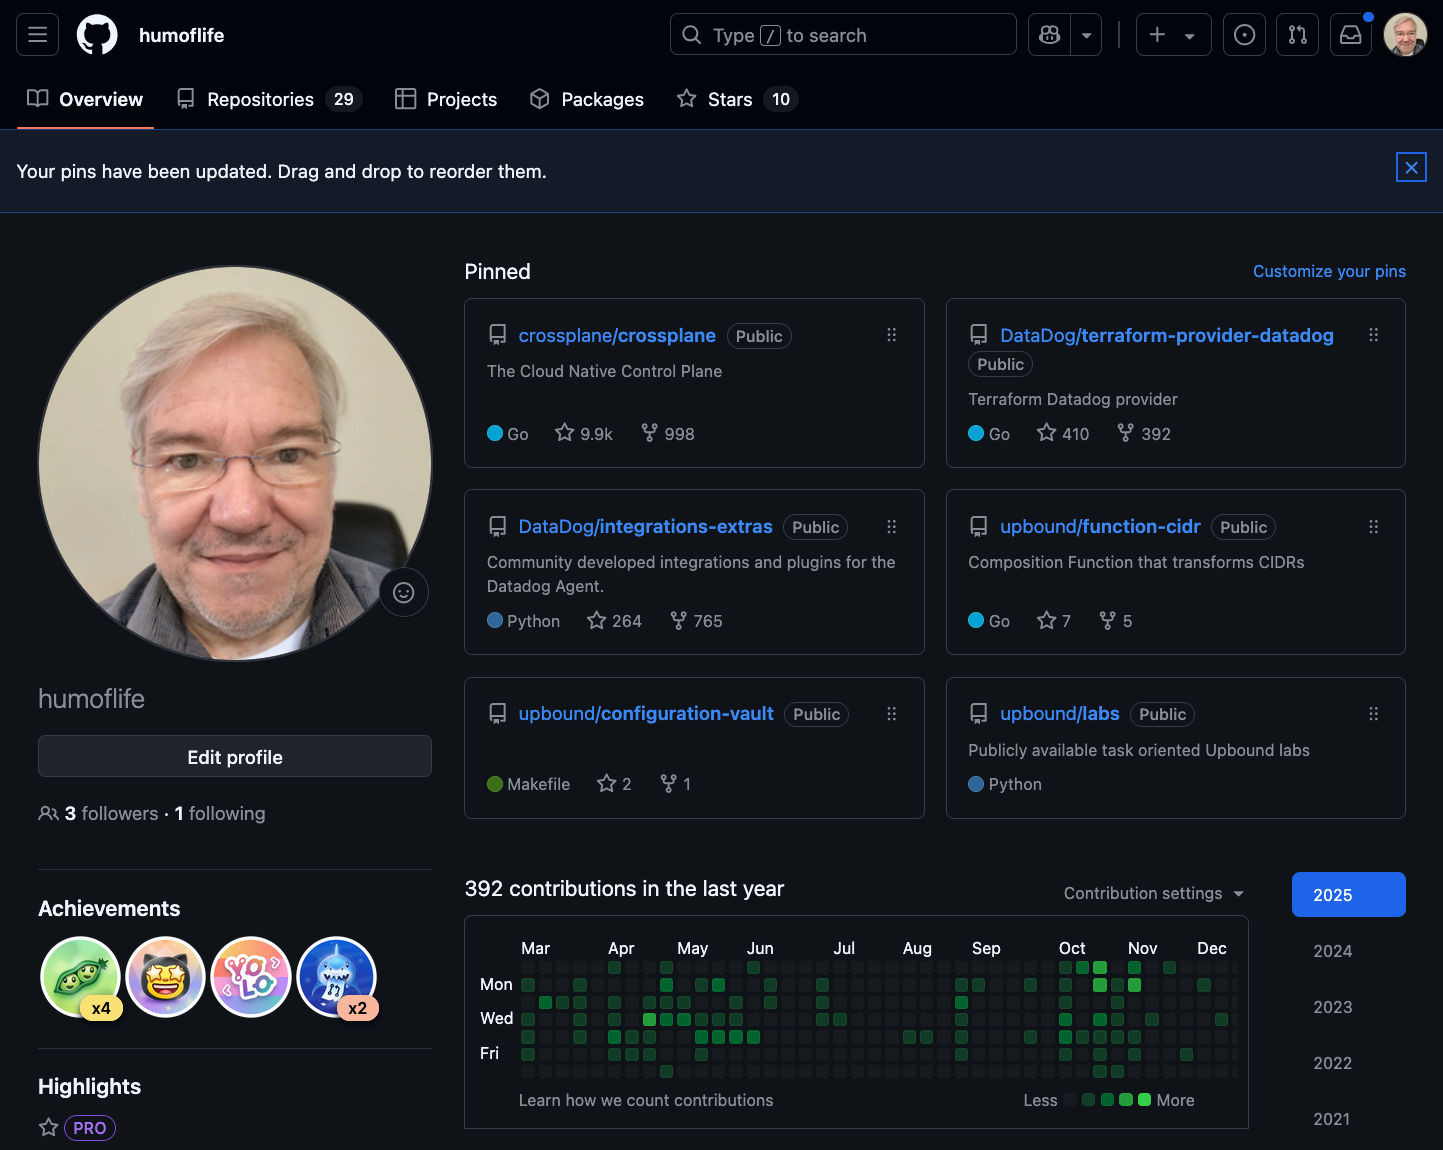Open DataDog/integrations-extras repository
The width and height of the screenshot is (1443, 1150).
tap(645, 526)
